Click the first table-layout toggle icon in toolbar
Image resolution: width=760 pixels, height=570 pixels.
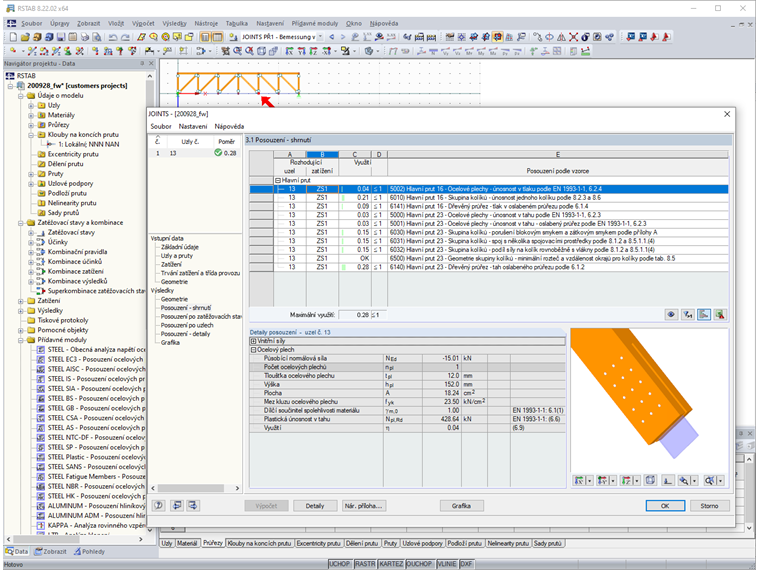coord(206,37)
